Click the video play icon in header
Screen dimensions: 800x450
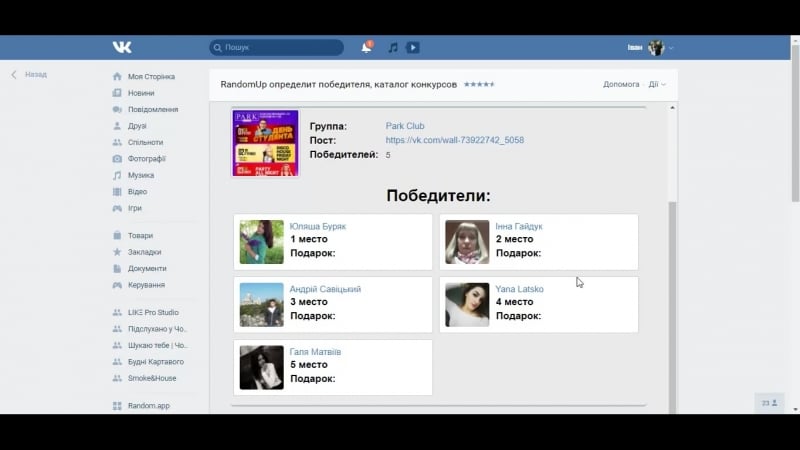(412, 47)
